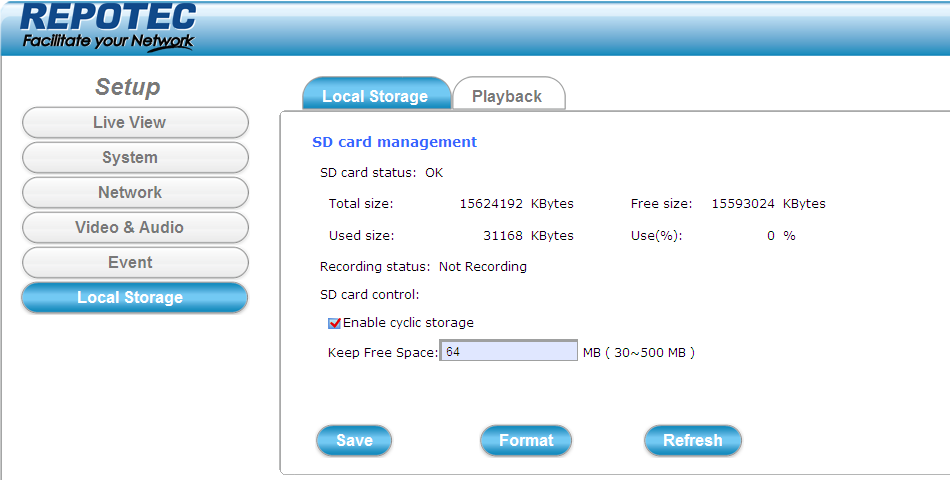Click the REPOTEC logo in the header
Viewport: 950px width, 480px height.
[107, 27]
